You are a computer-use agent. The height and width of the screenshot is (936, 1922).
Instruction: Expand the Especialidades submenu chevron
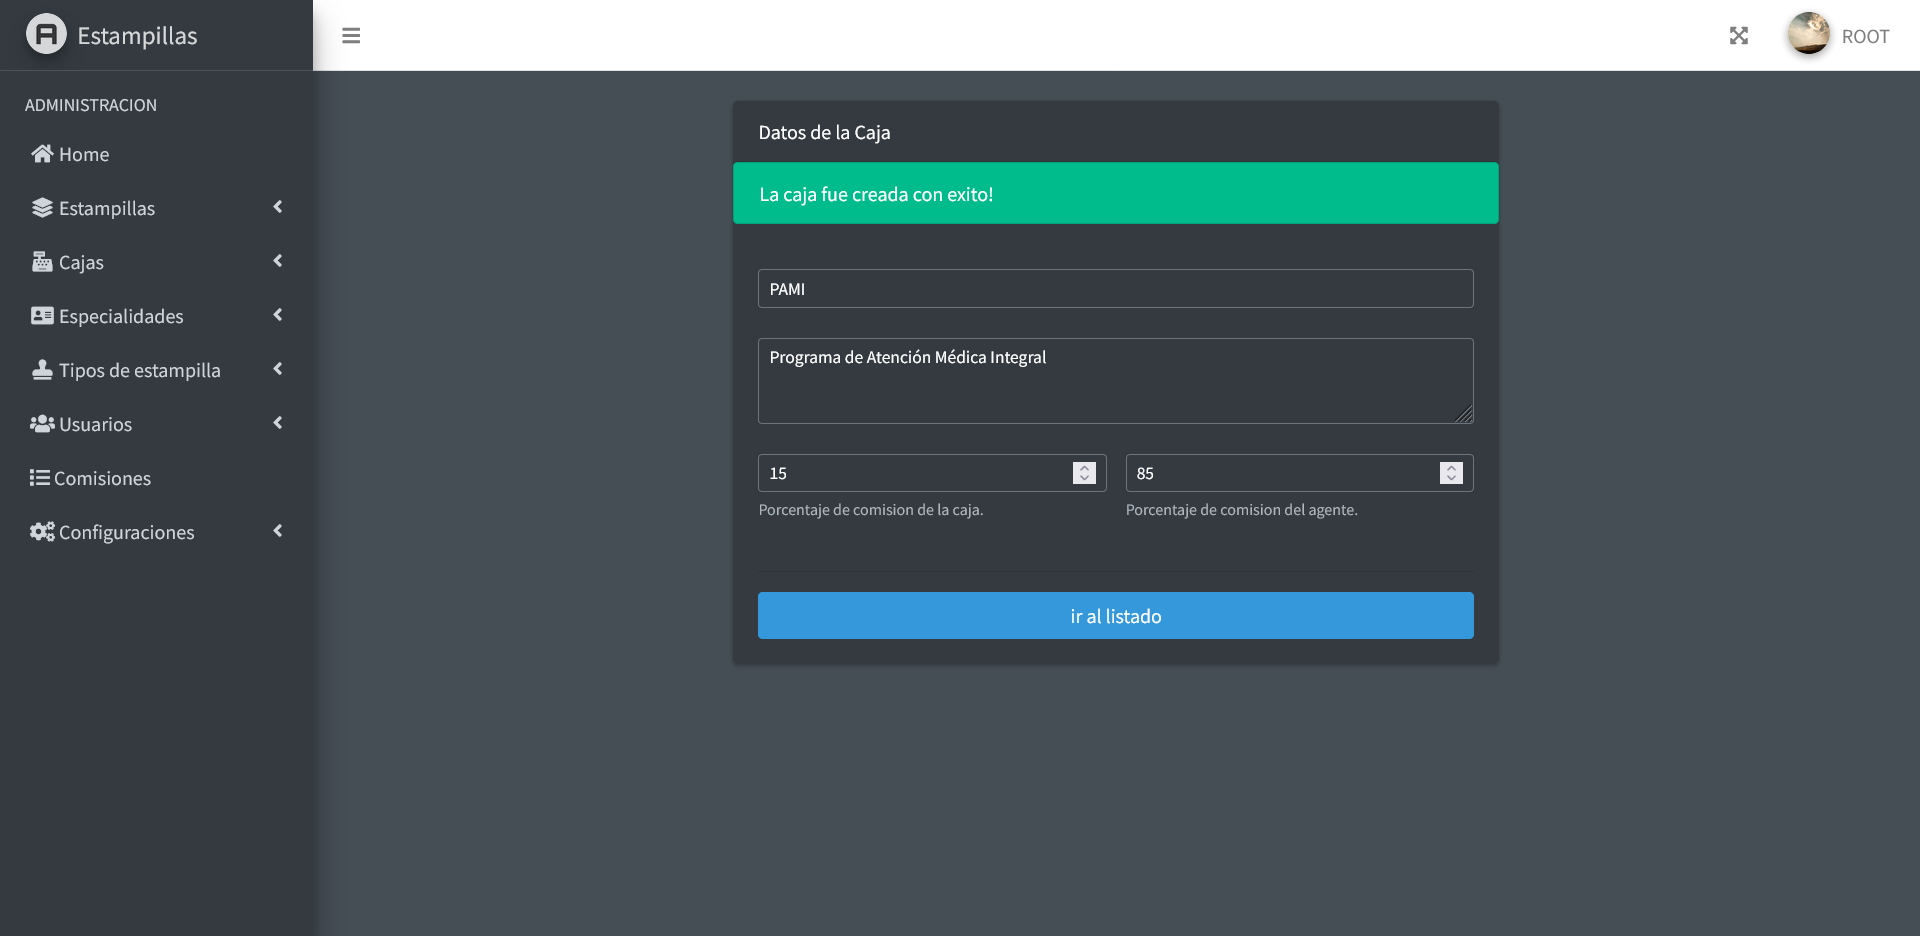[x=278, y=315]
